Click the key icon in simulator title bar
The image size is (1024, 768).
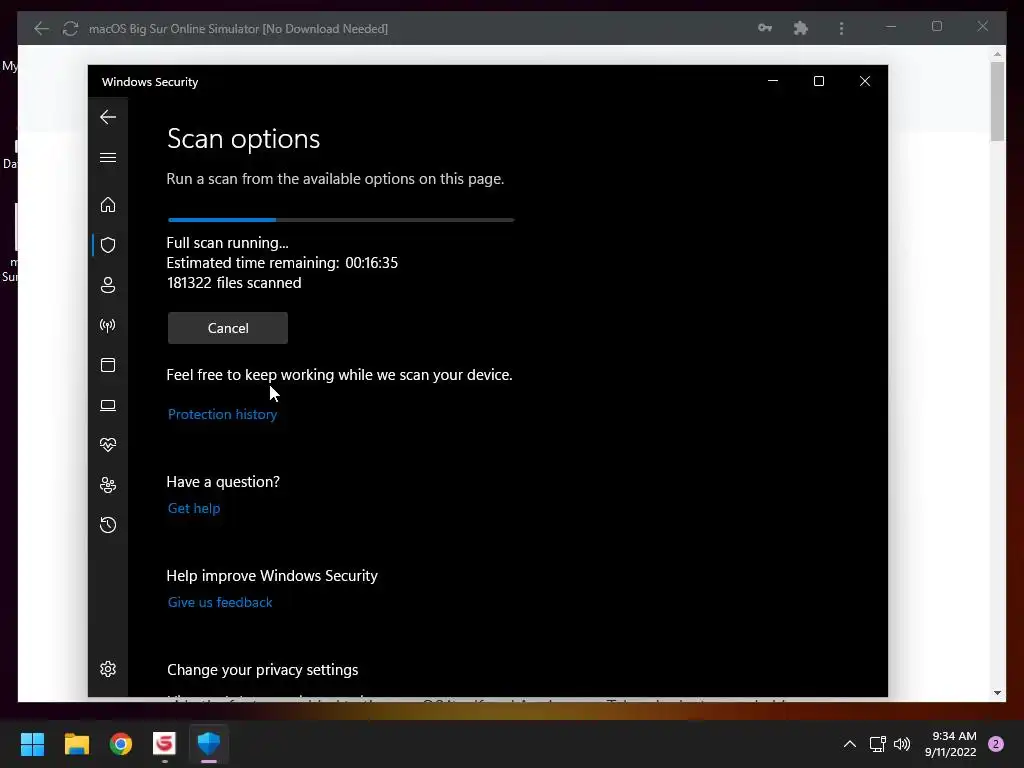tap(765, 28)
